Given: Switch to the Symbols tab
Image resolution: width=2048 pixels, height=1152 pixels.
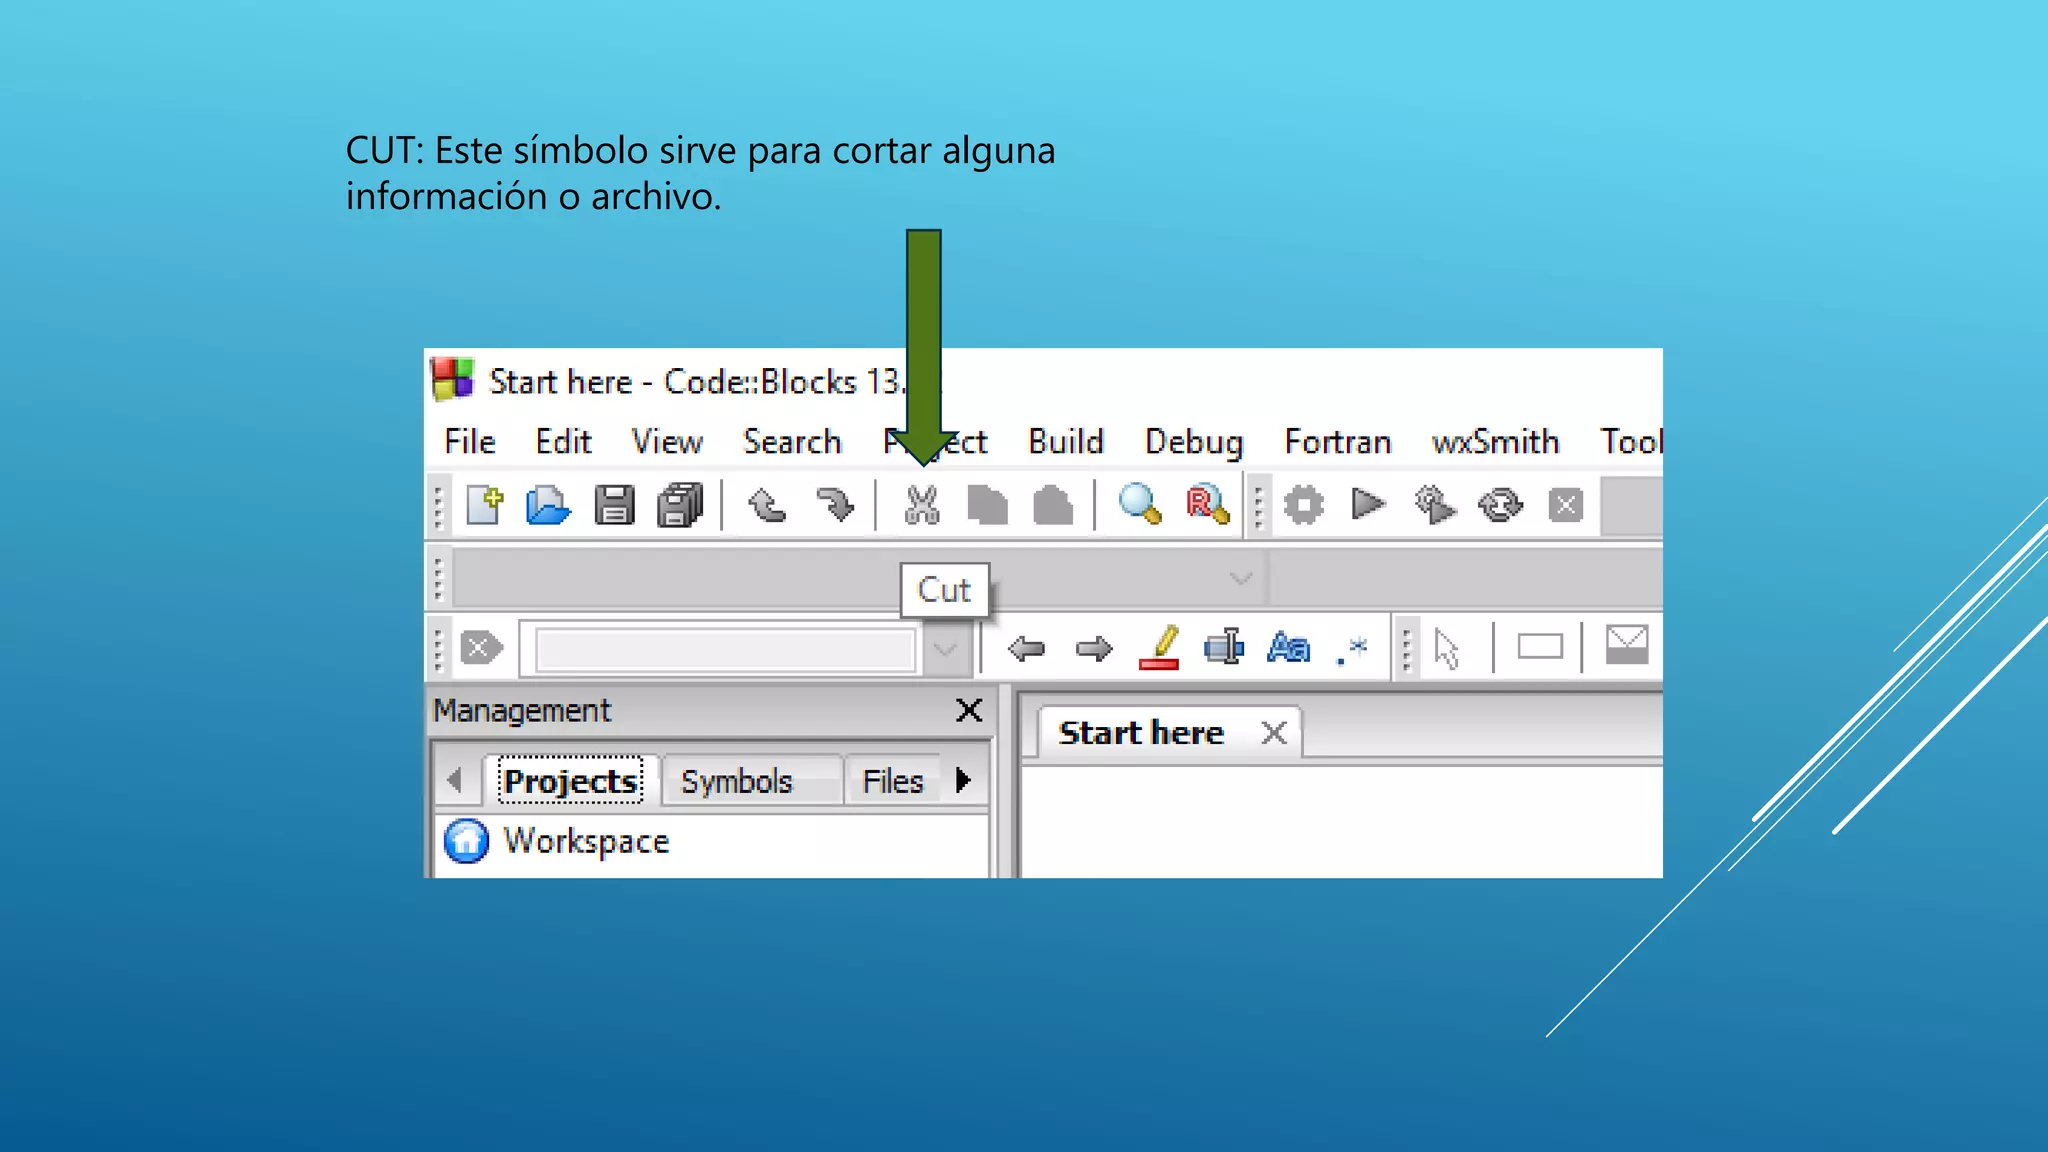Looking at the screenshot, I should [x=737, y=781].
